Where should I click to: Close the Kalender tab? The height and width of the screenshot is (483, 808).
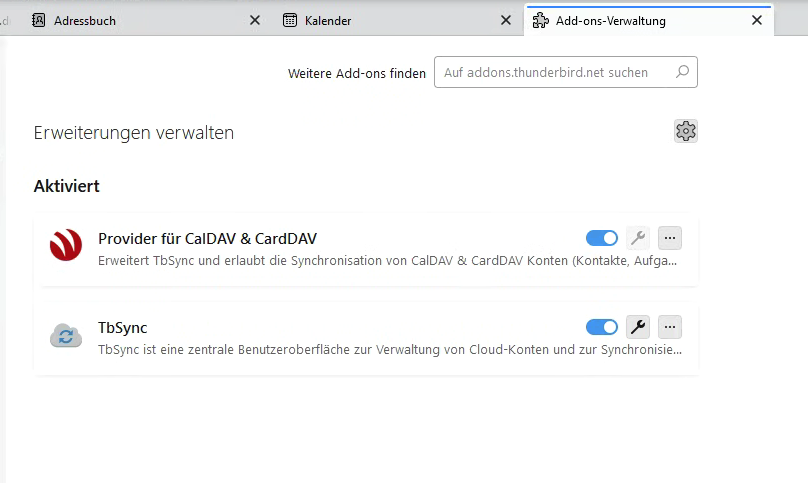tap(506, 20)
